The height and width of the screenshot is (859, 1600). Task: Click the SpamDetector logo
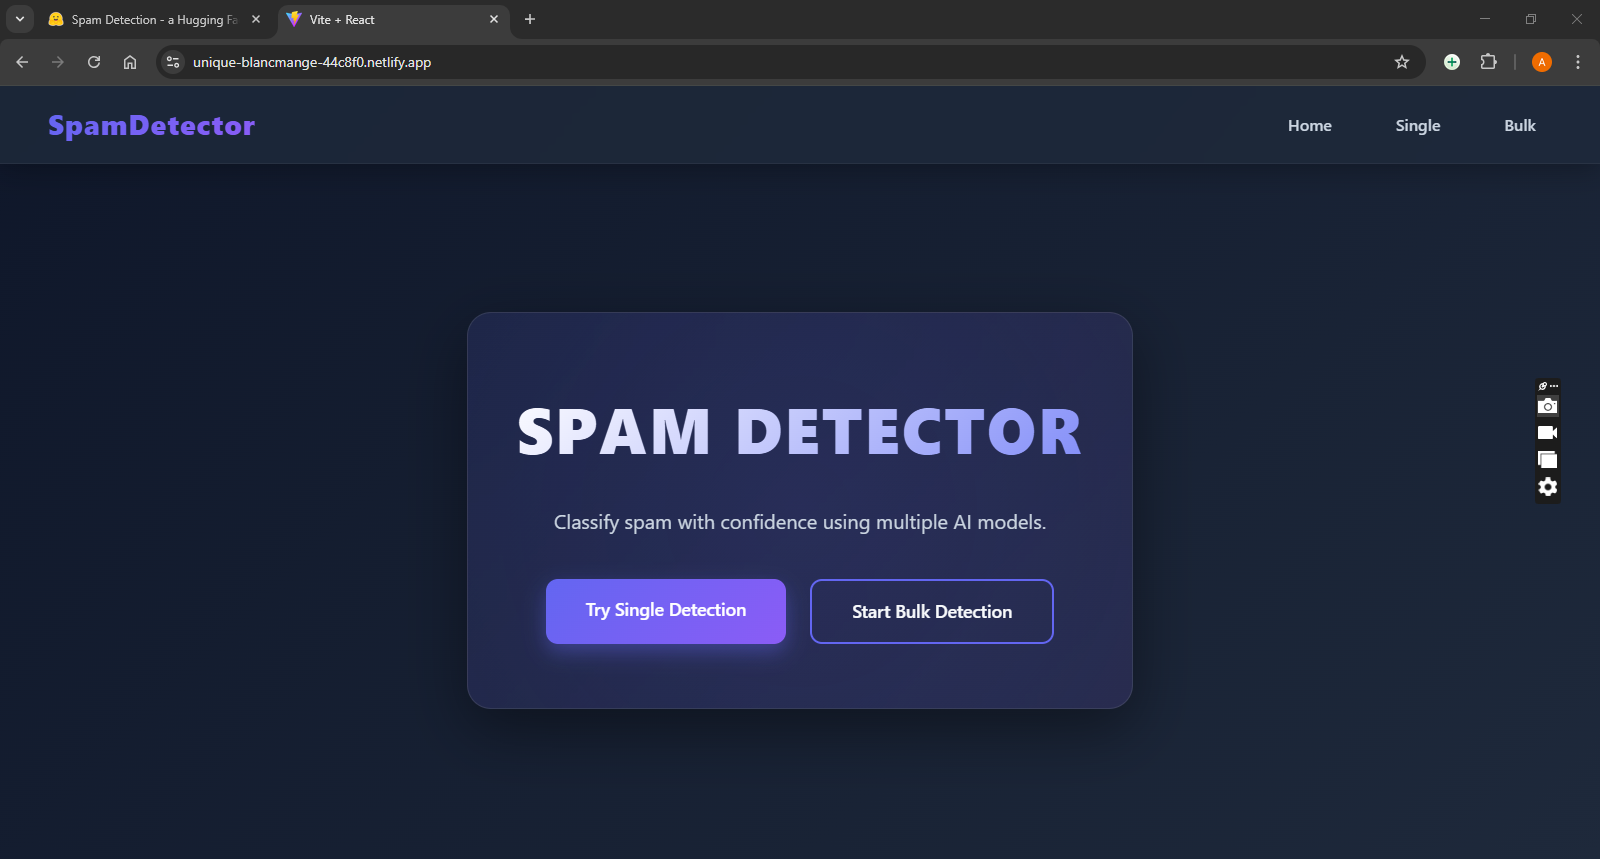pyautogui.click(x=152, y=125)
